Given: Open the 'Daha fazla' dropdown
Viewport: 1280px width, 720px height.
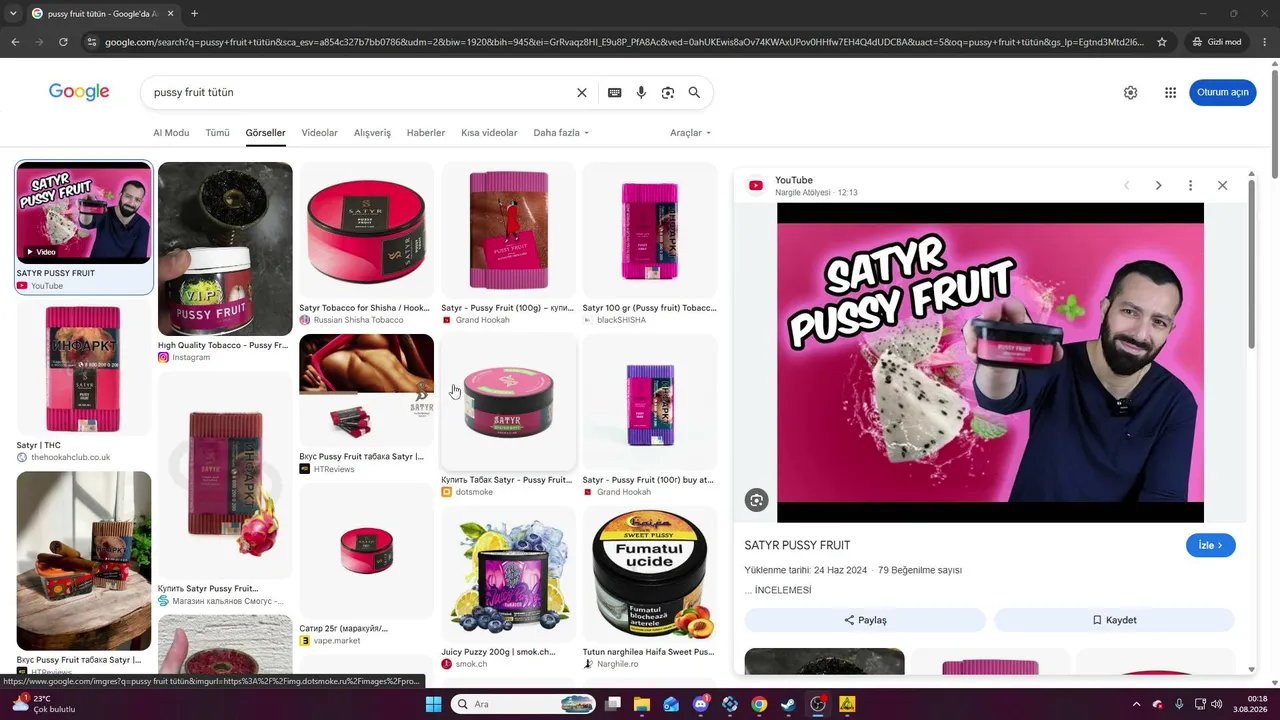Looking at the screenshot, I should click(x=561, y=133).
